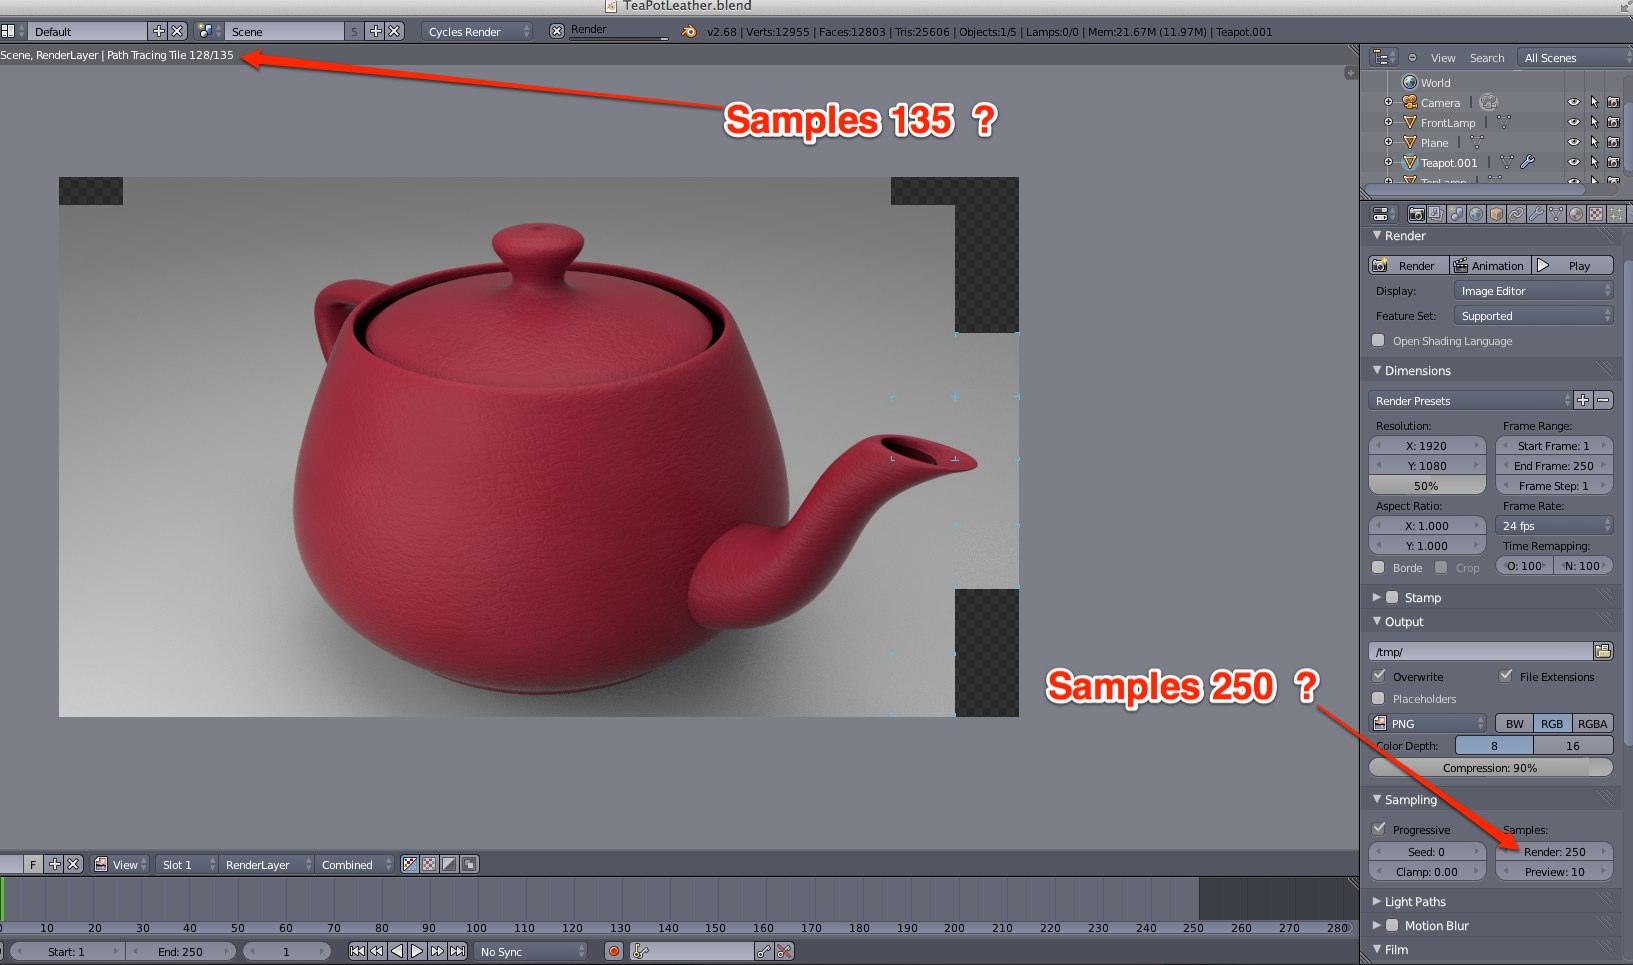Viewport: 1633px width, 965px height.
Task: Open the outliner Search menu
Action: [1487, 57]
